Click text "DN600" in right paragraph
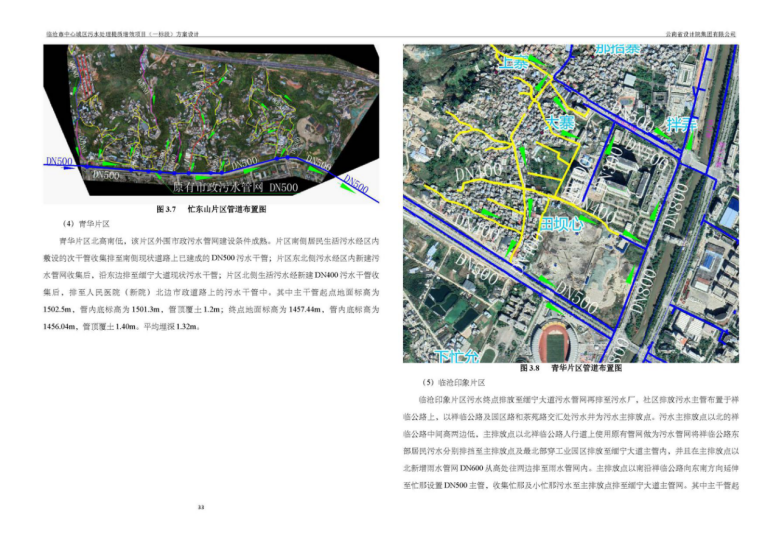 471,468
